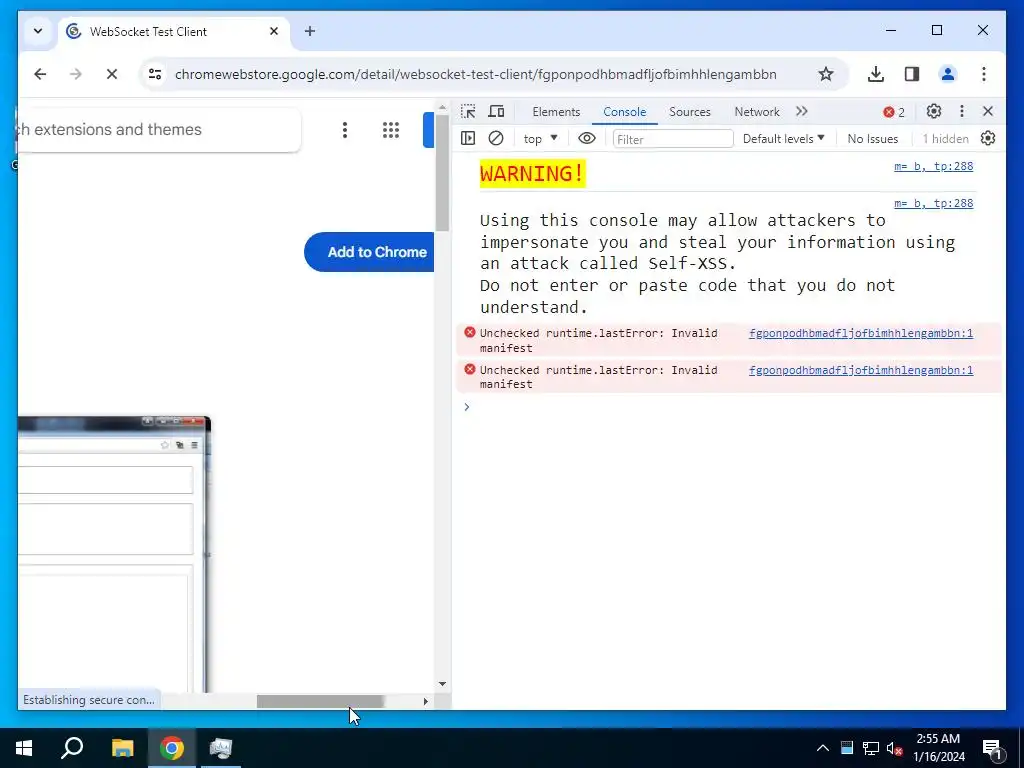
Task: Click the Chrome taskbar icon
Action: tap(172, 748)
